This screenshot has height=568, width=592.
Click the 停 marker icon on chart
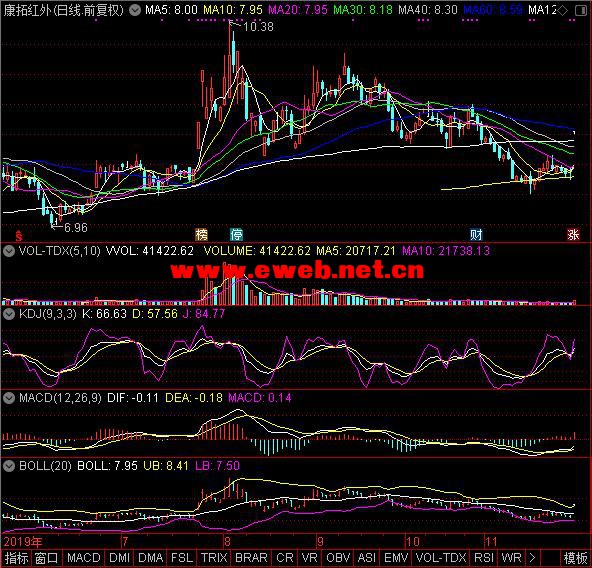pyautogui.click(x=236, y=235)
